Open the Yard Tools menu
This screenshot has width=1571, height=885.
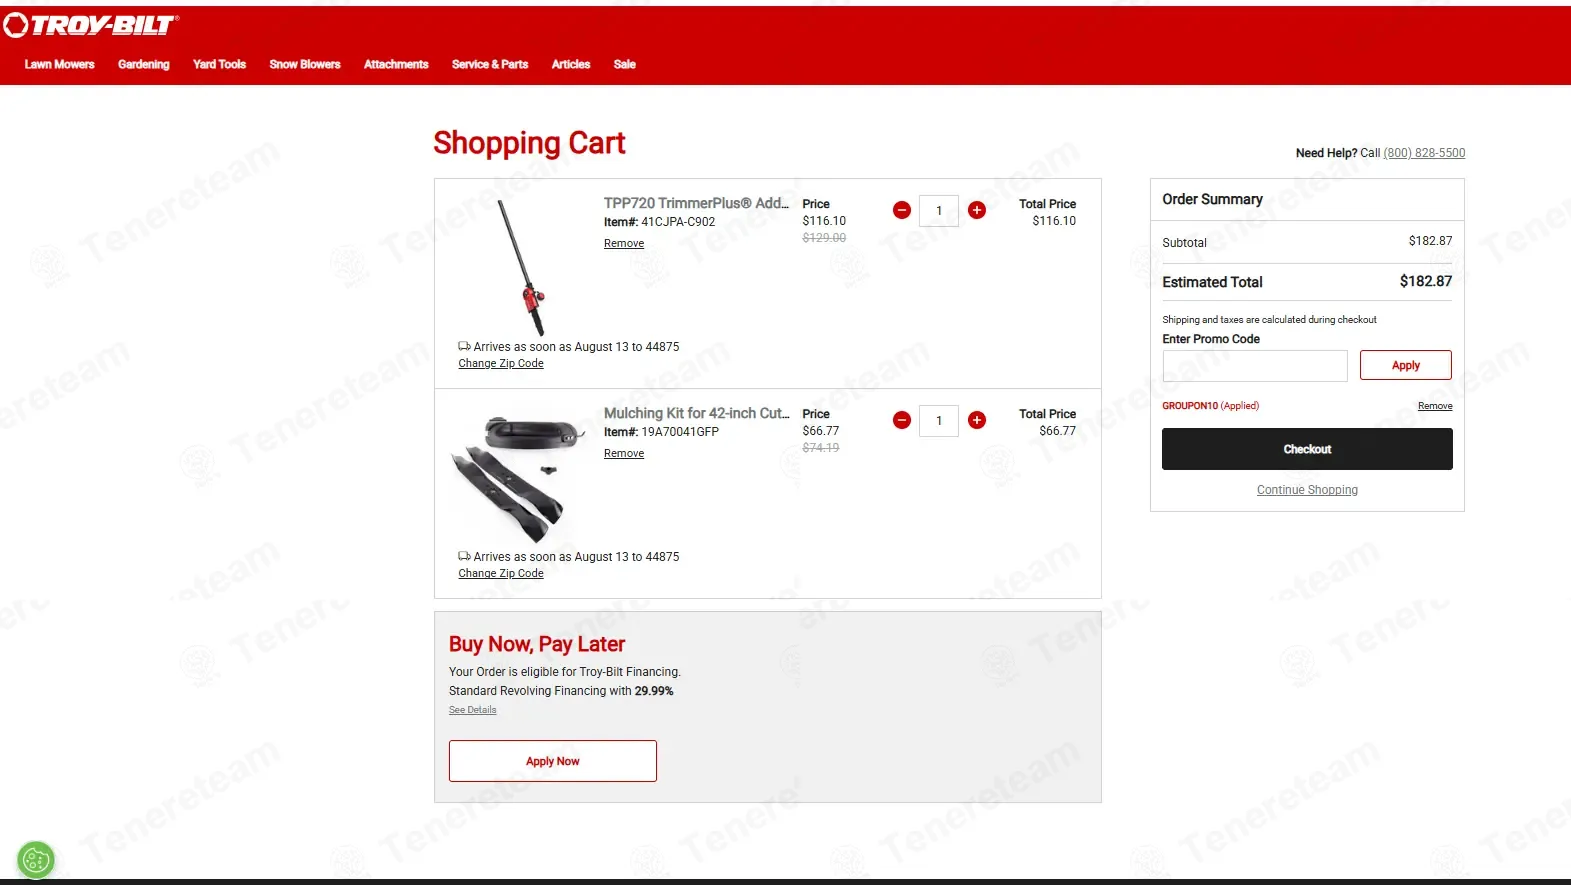click(219, 64)
